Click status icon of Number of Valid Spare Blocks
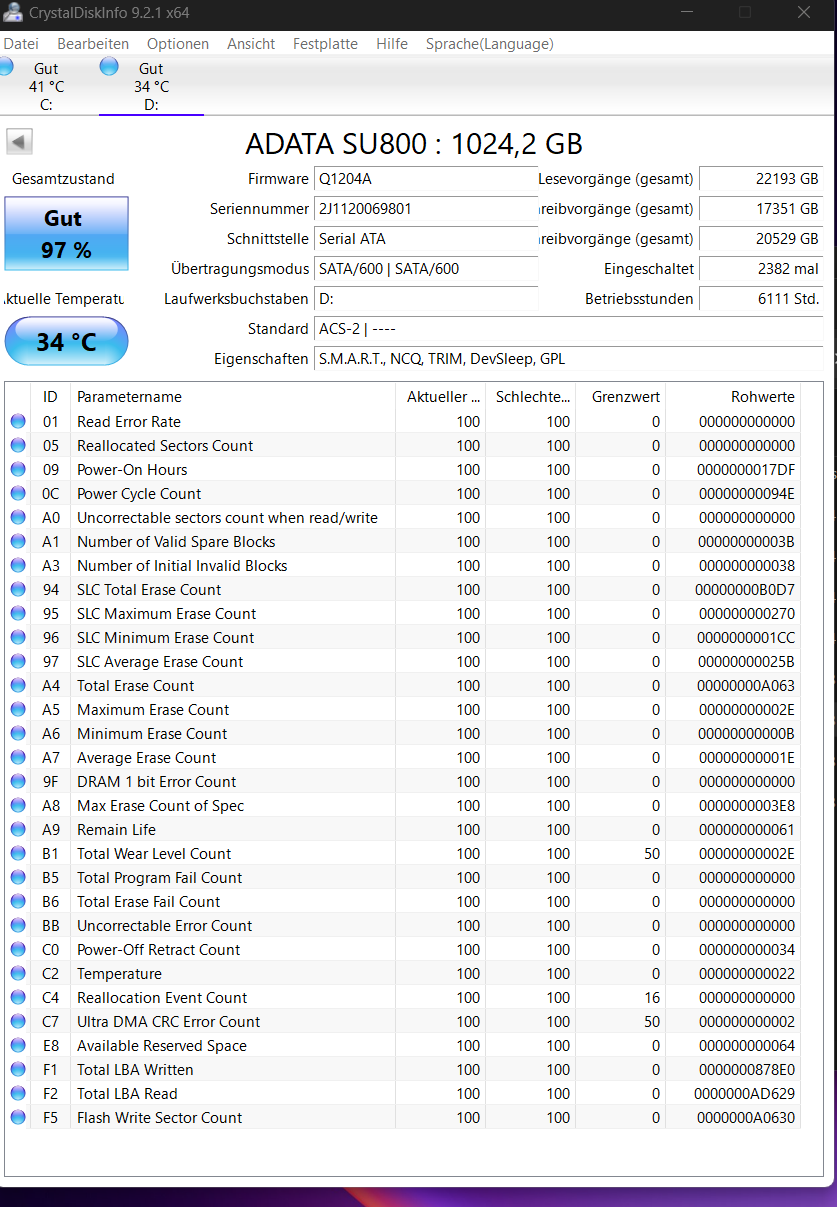Image resolution: width=837 pixels, height=1207 pixels. (x=18, y=542)
